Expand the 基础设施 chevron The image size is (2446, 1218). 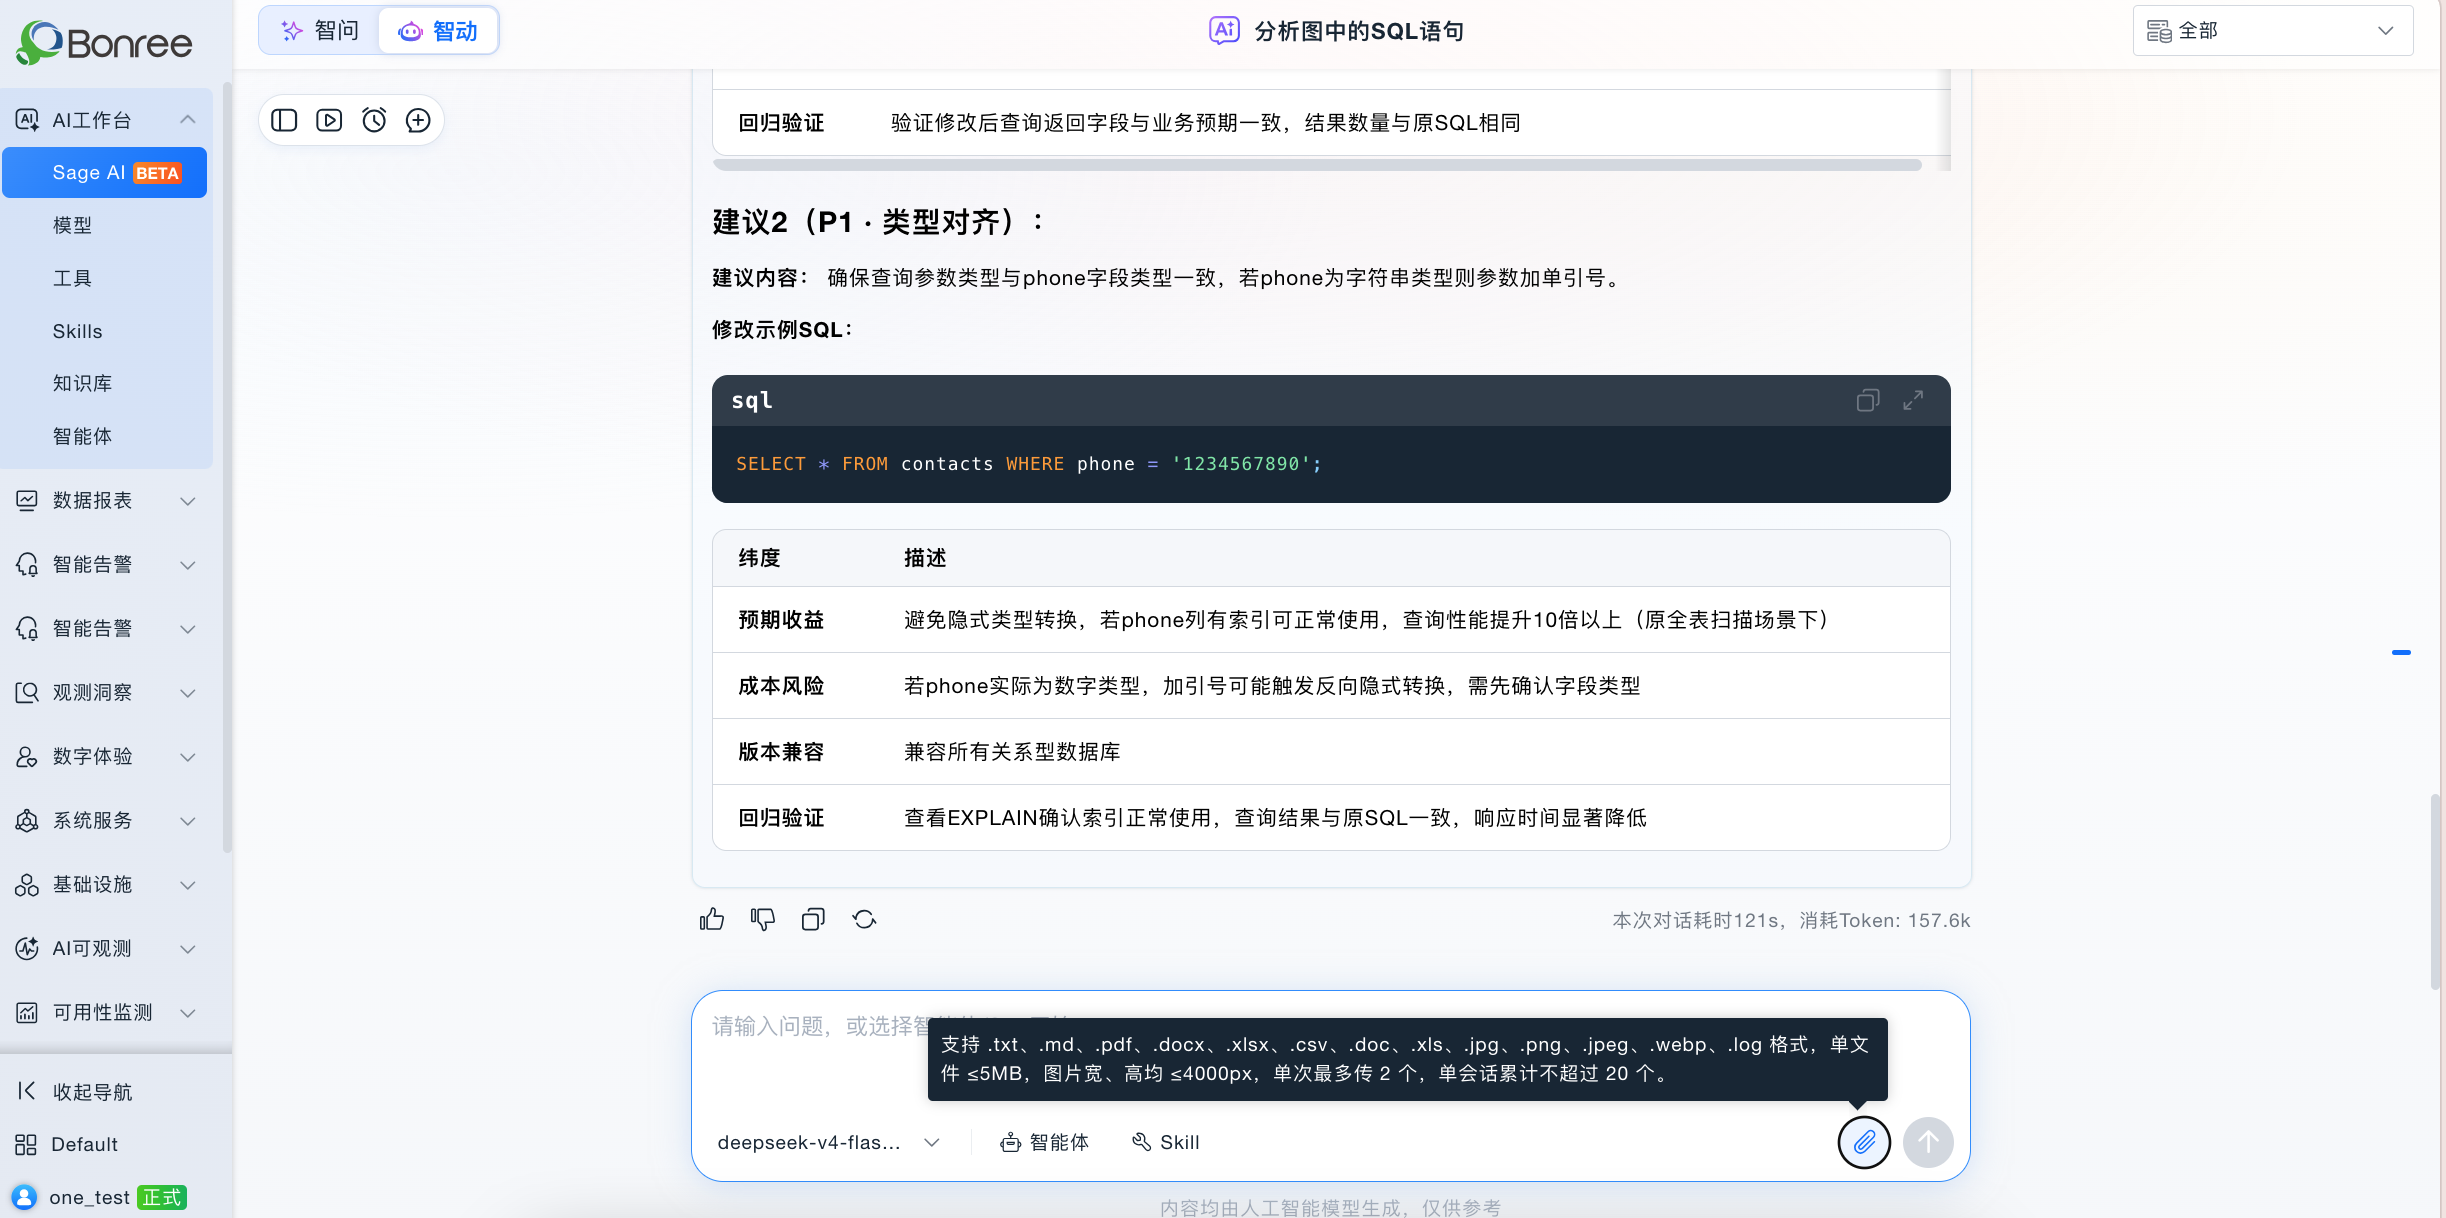[188, 885]
